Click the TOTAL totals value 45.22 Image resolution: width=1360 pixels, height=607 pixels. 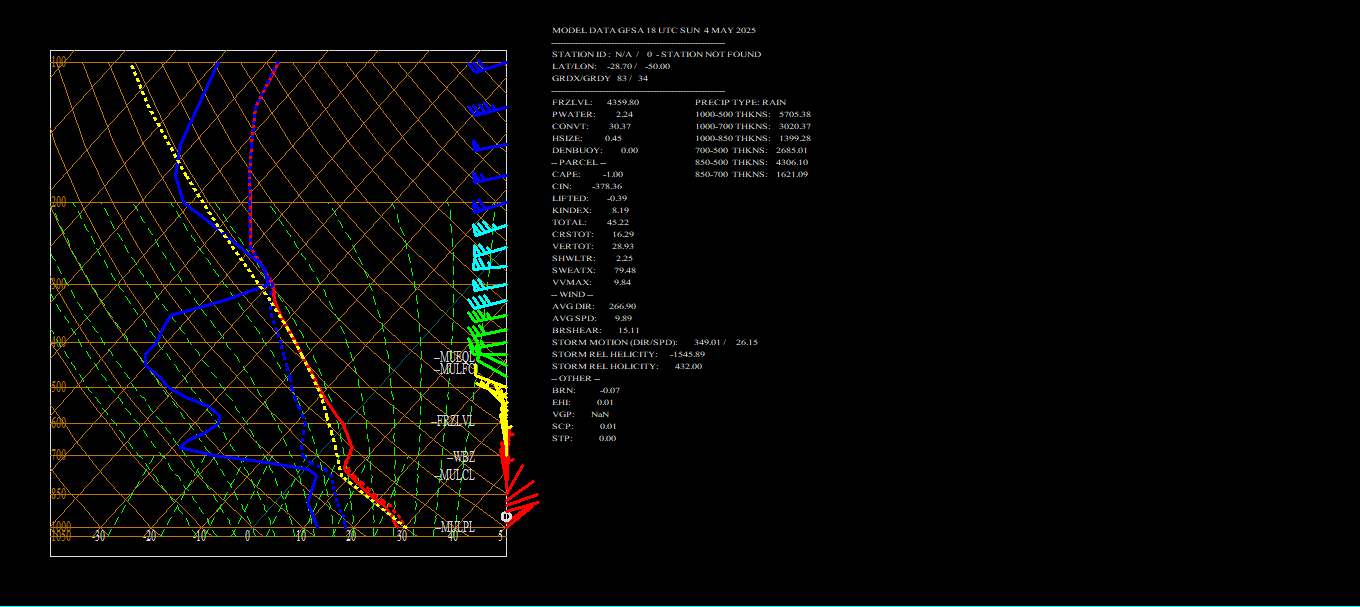point(617,222)
